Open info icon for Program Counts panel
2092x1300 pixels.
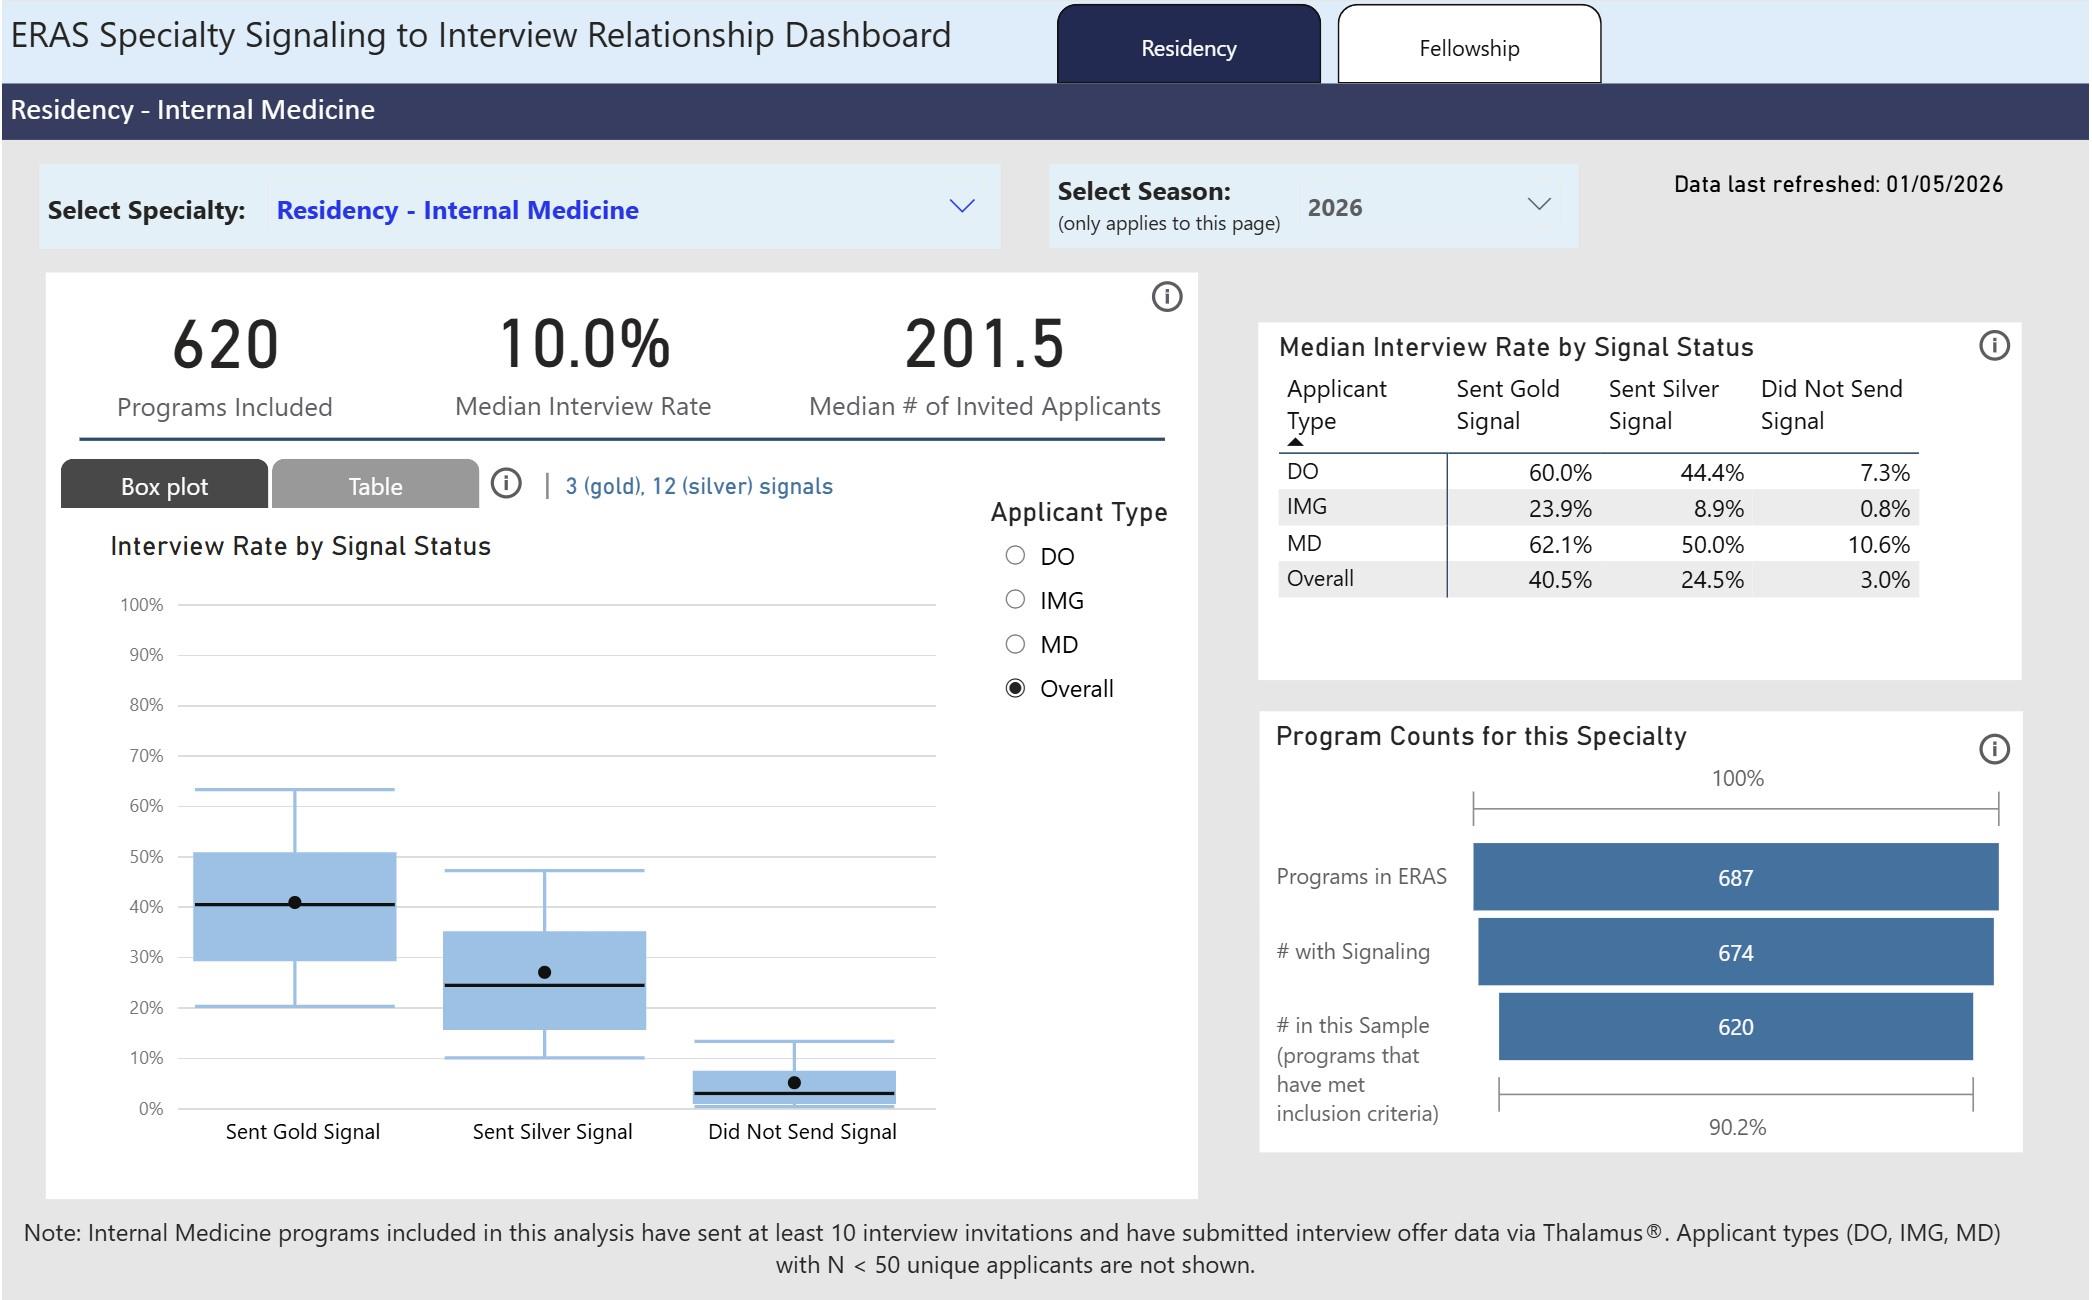tap(1994, 749)
